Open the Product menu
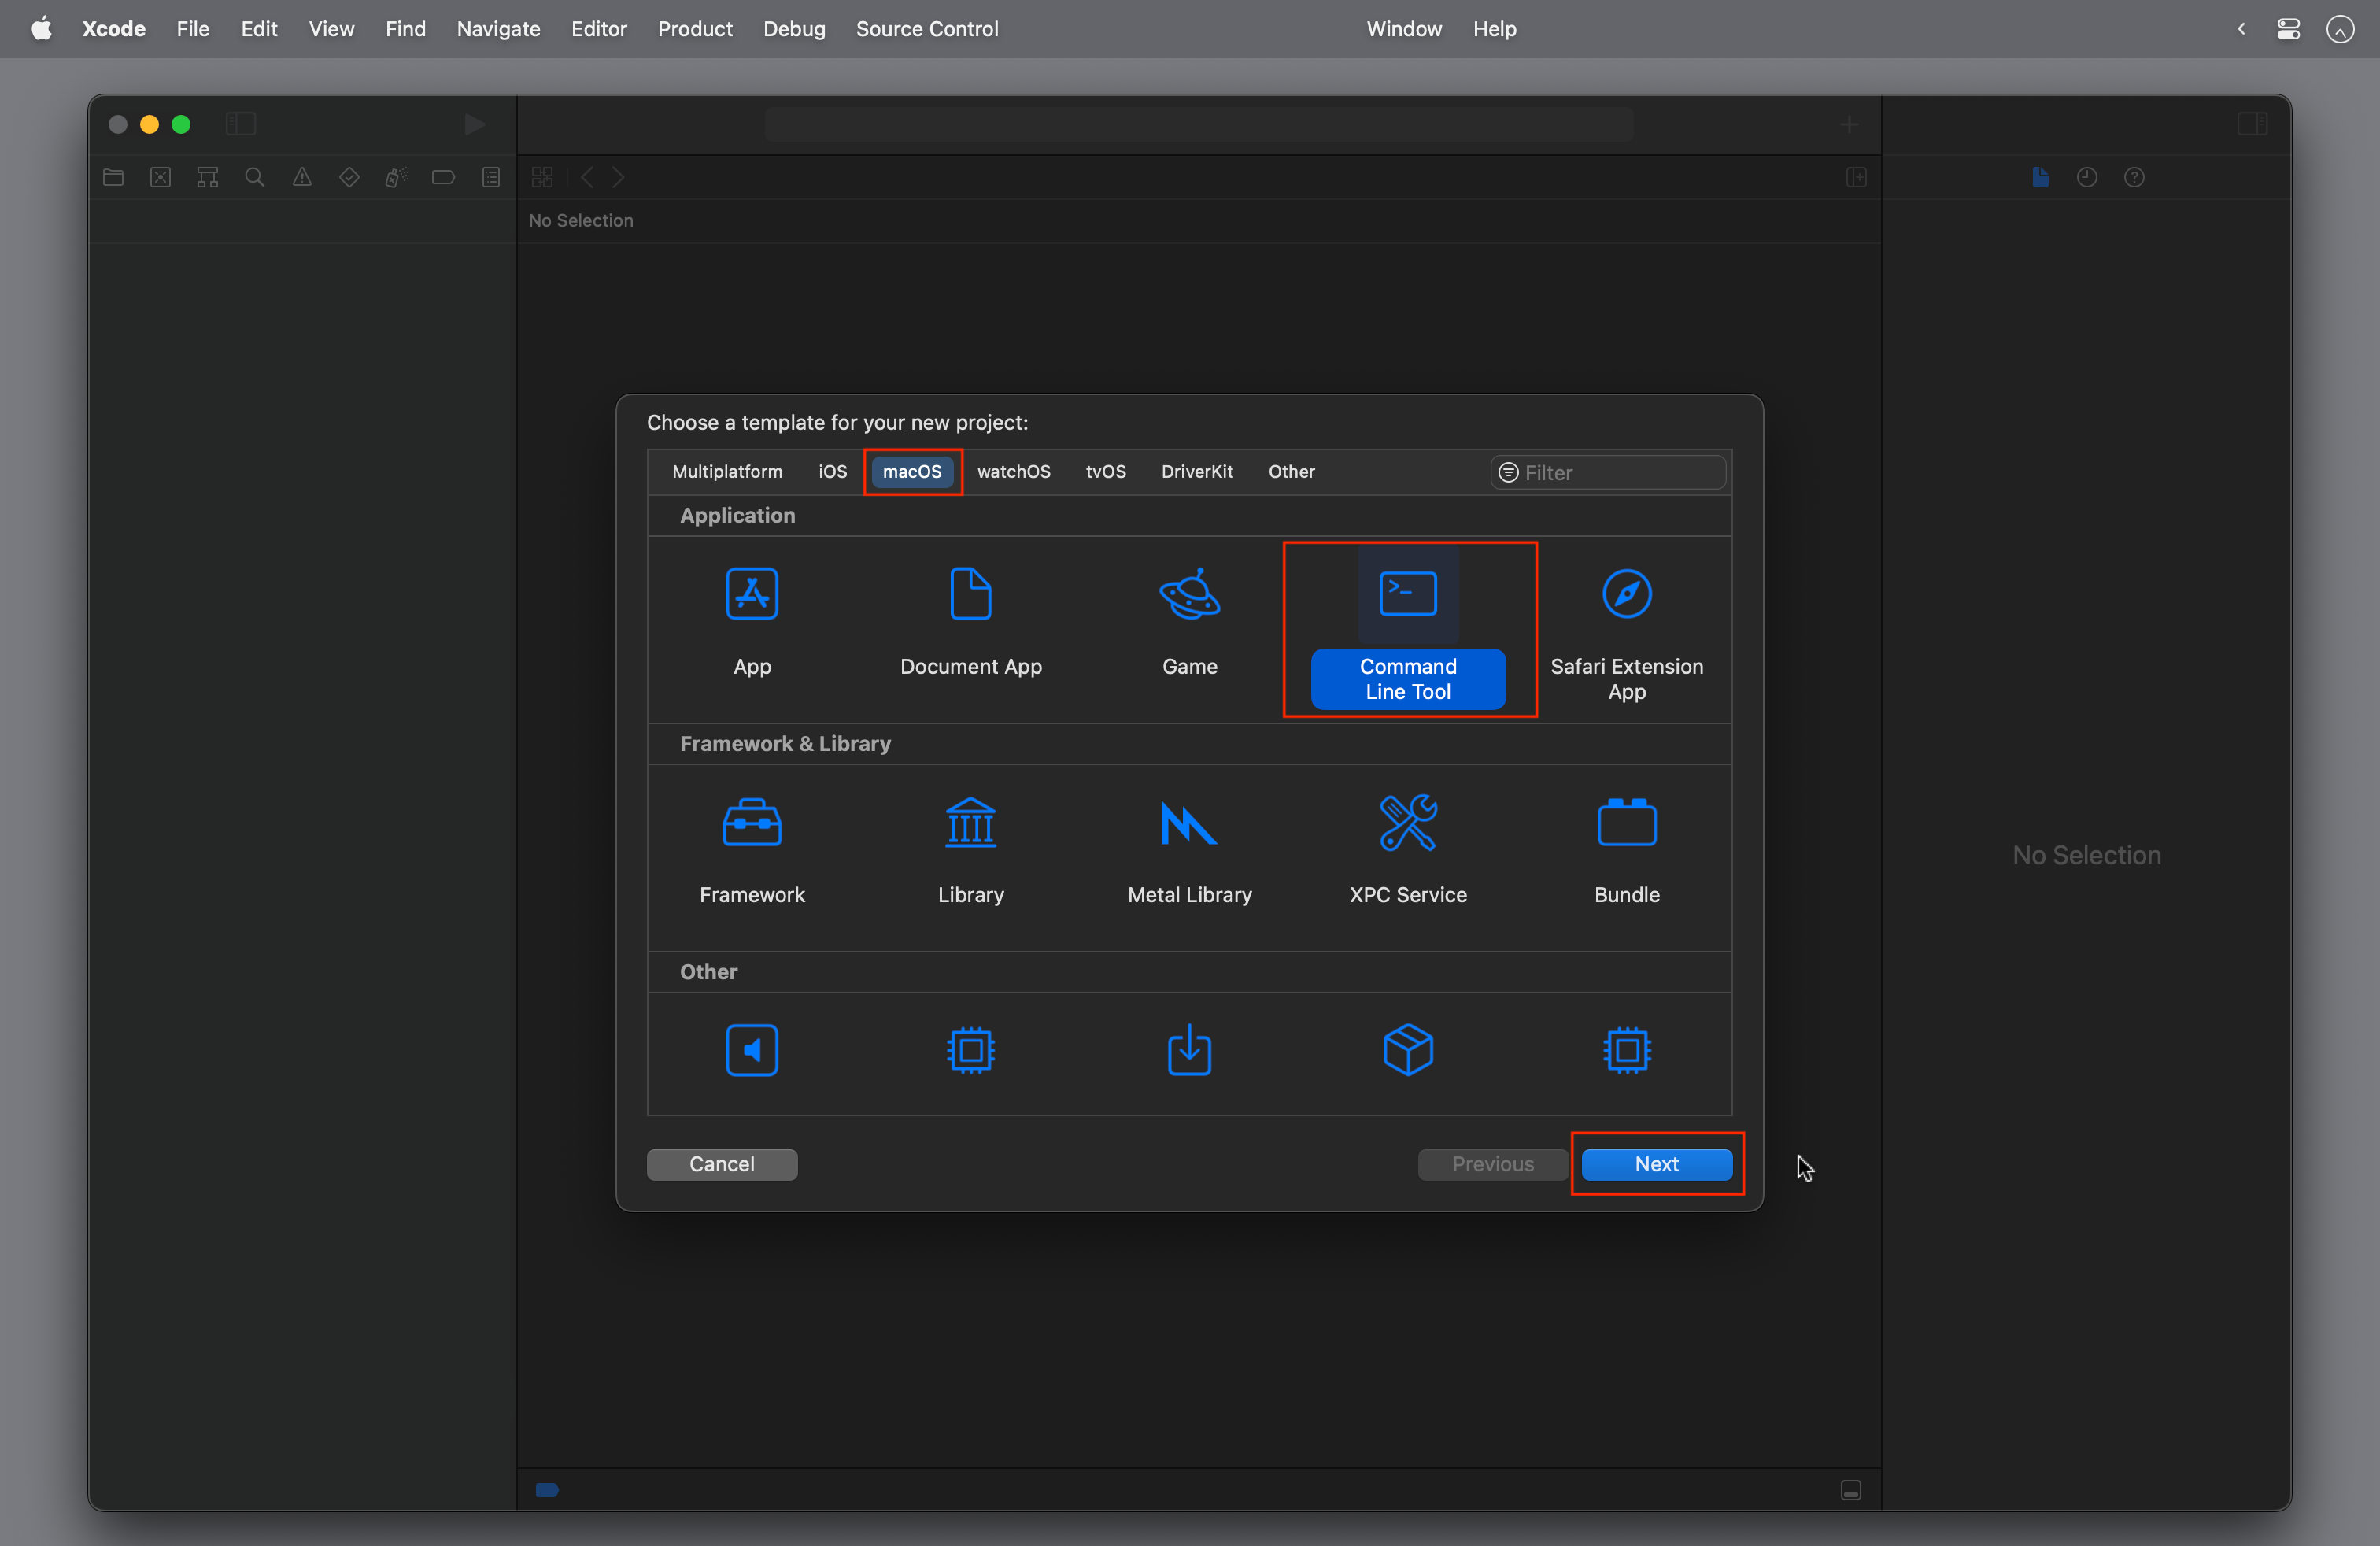The image size is (2380, 1546). 695,29
